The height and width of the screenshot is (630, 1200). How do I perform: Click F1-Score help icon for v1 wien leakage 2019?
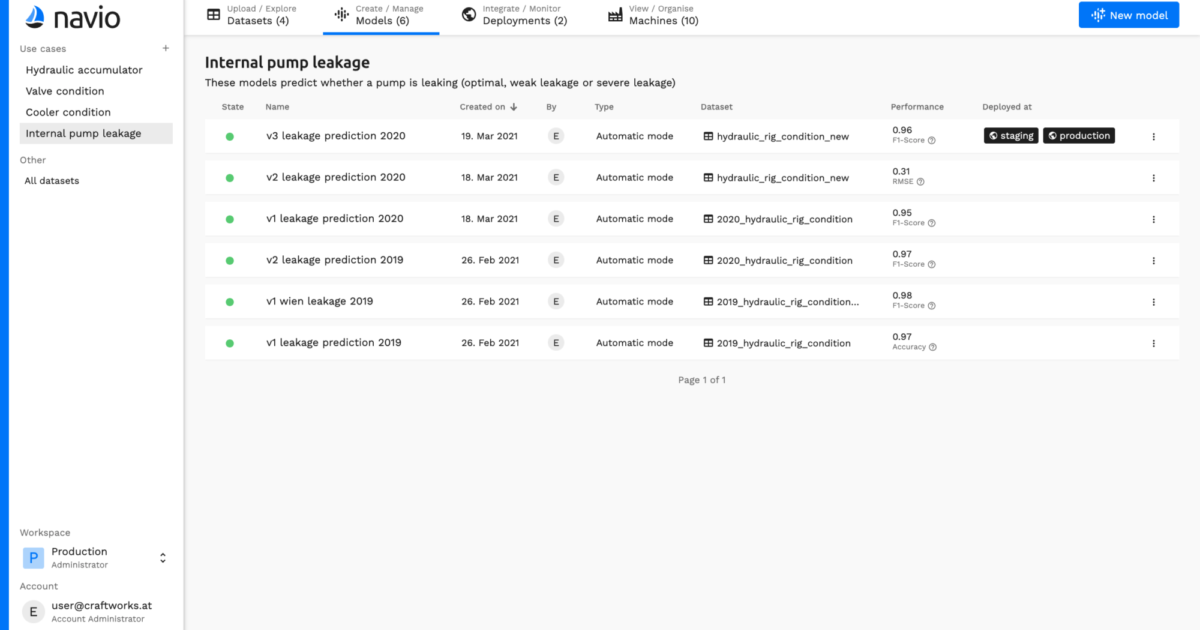[x=932, y=306]
